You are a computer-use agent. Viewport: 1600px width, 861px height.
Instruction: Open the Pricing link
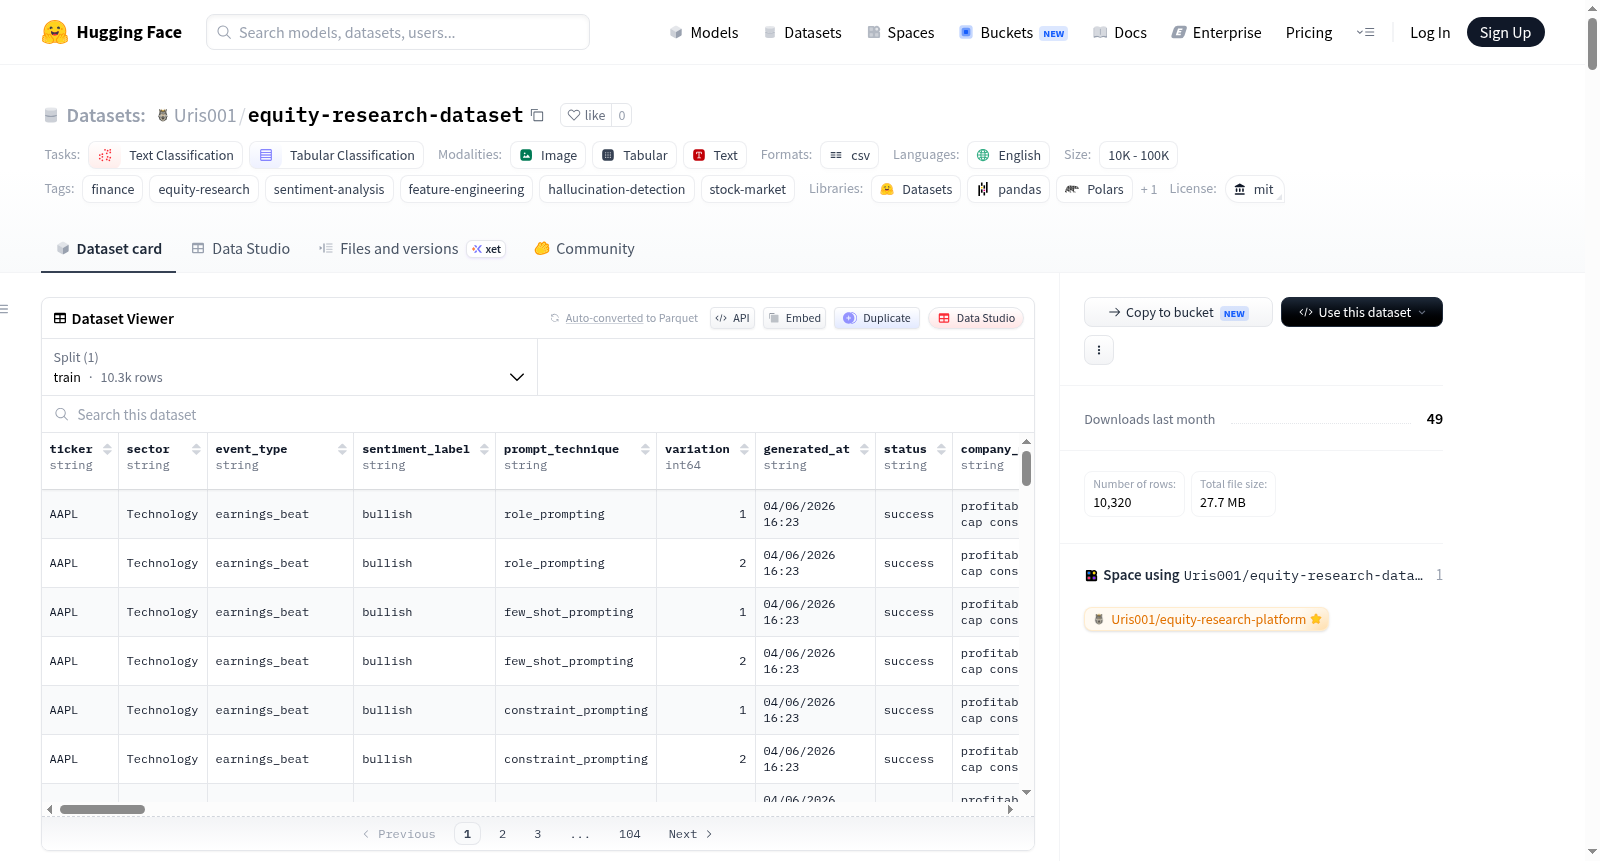pos(1309,32)
